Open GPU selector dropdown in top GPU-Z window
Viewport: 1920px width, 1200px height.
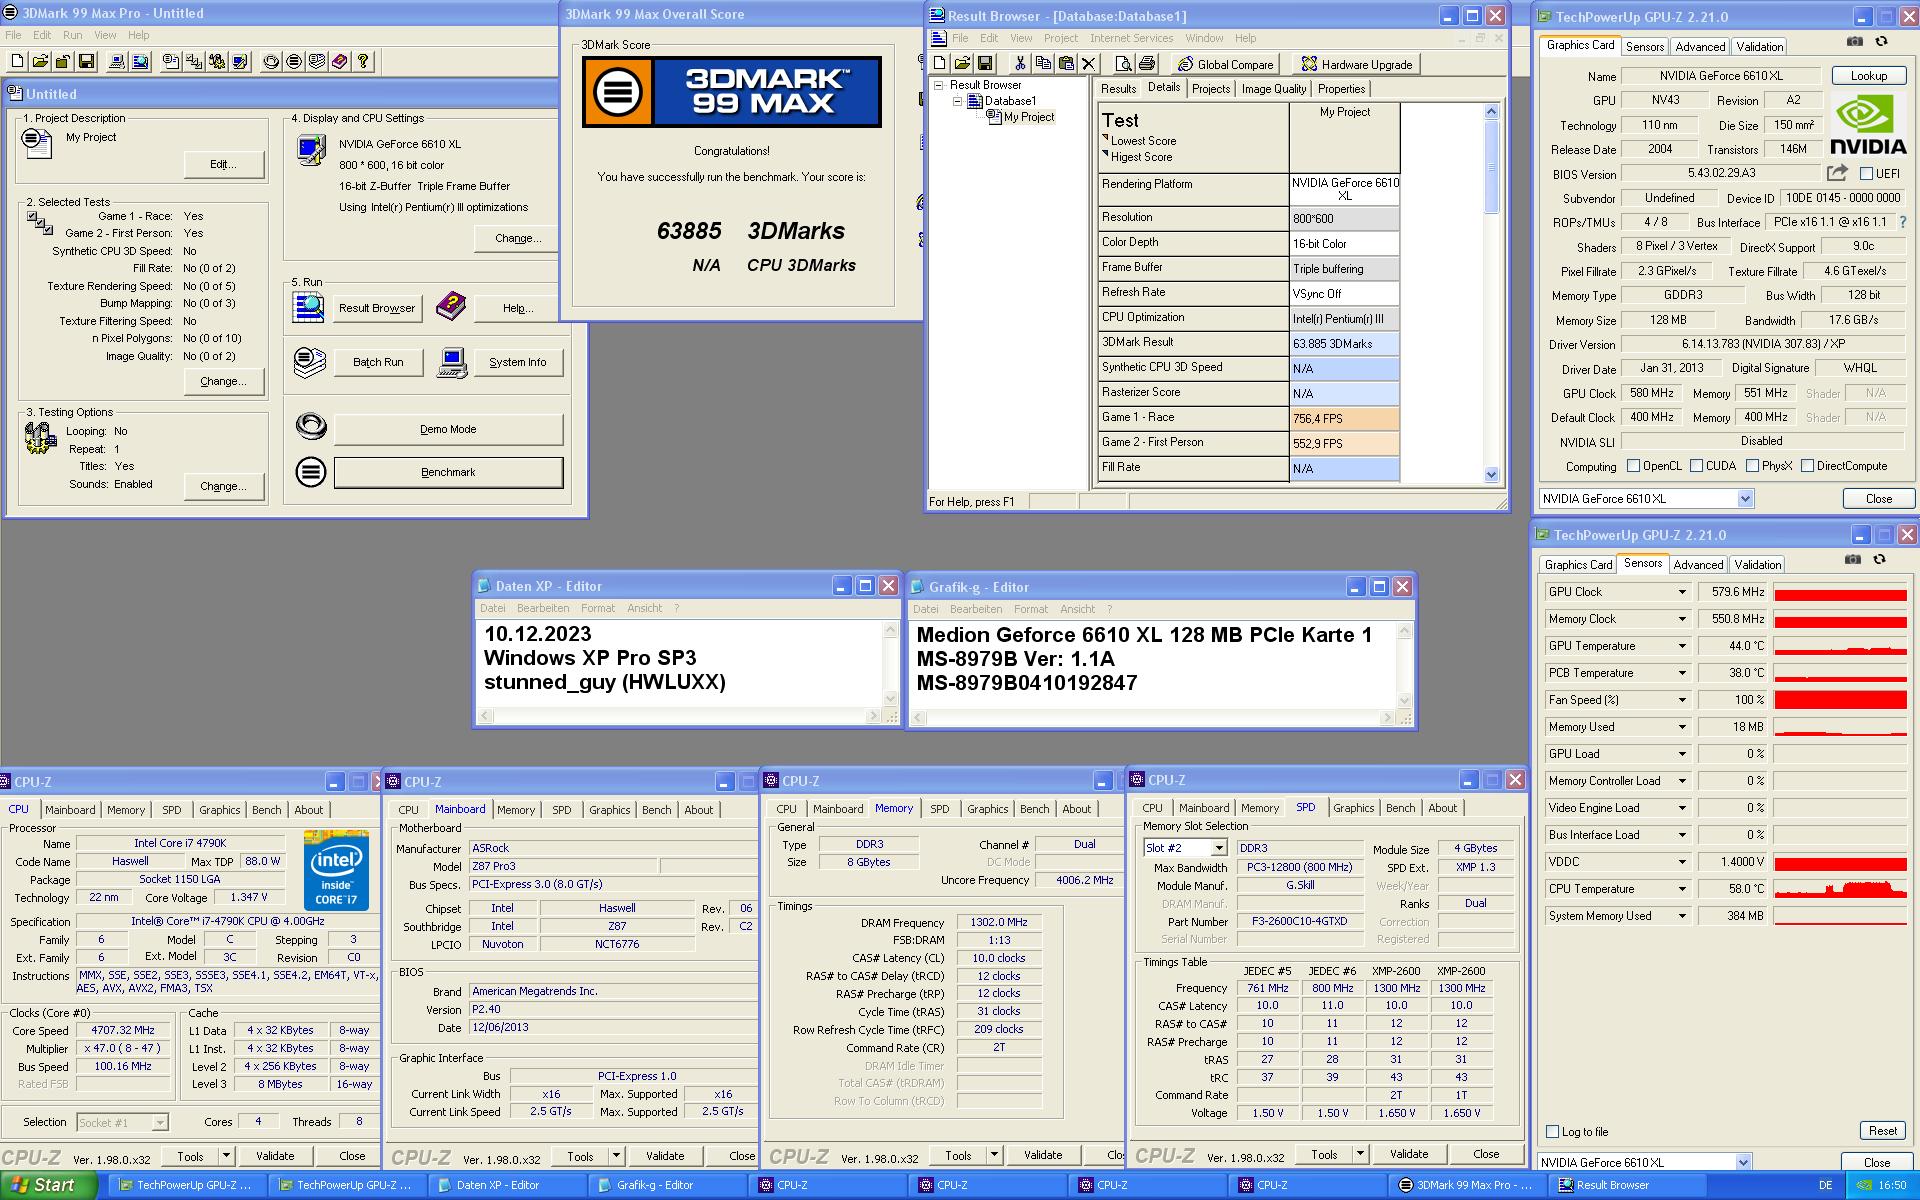[1745, 499]
